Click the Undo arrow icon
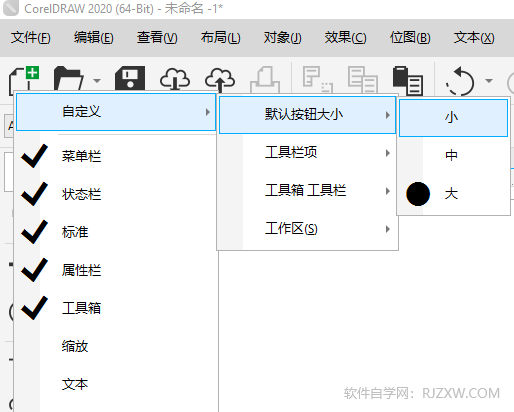This screenshot has height=412, width=514. [460, 81]
